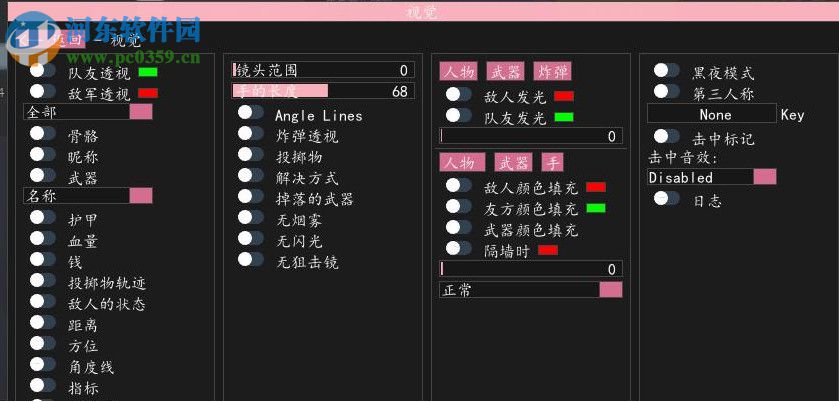Open the red 敌军透视 color swatch
Image resolution: width=839 pixels, height=402 pixels.
coord(148,93)
